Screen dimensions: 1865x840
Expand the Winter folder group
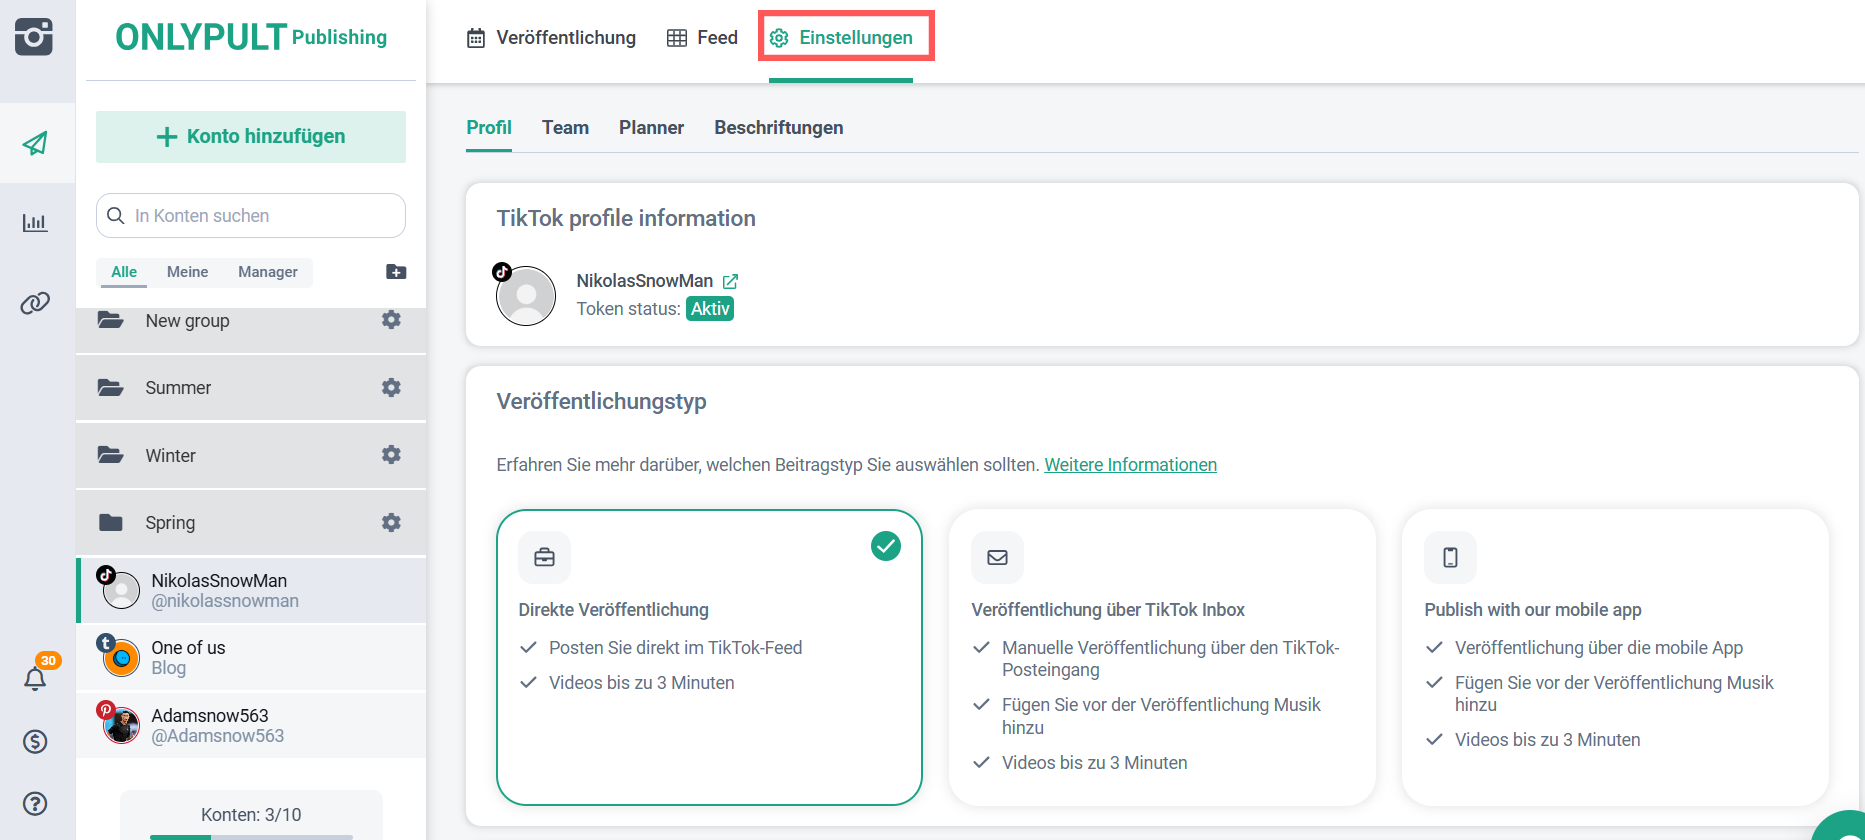tap(170, 456)
